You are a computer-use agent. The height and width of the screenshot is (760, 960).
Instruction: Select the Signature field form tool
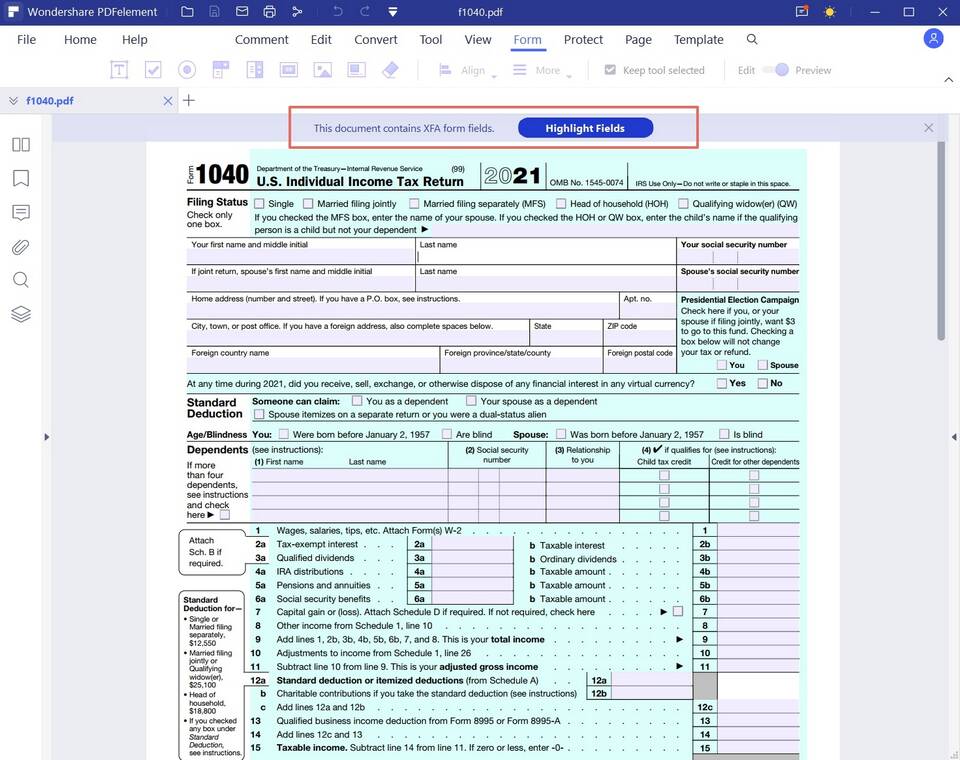pyautogui.click(x=356, y=70)
